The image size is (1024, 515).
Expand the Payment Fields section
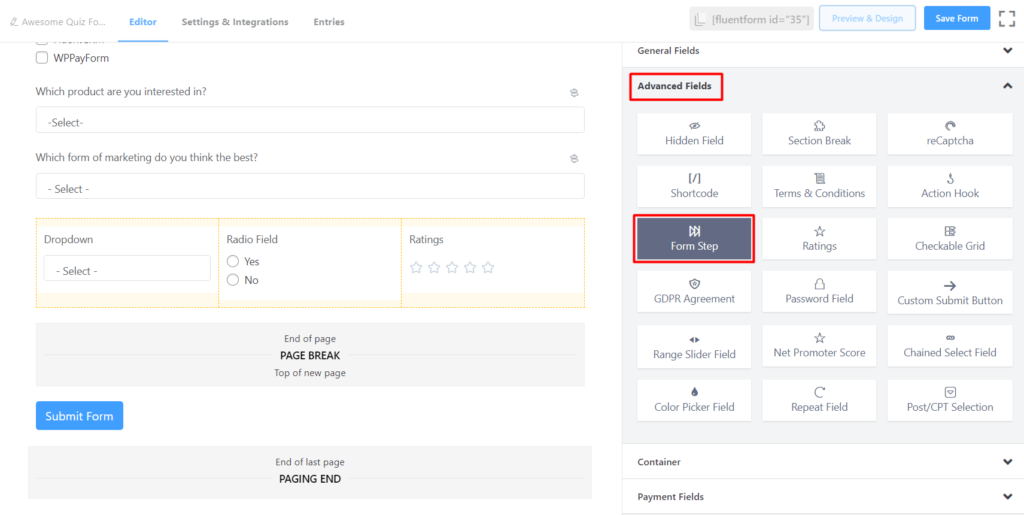pyautogui.click(x=822, y=496)
